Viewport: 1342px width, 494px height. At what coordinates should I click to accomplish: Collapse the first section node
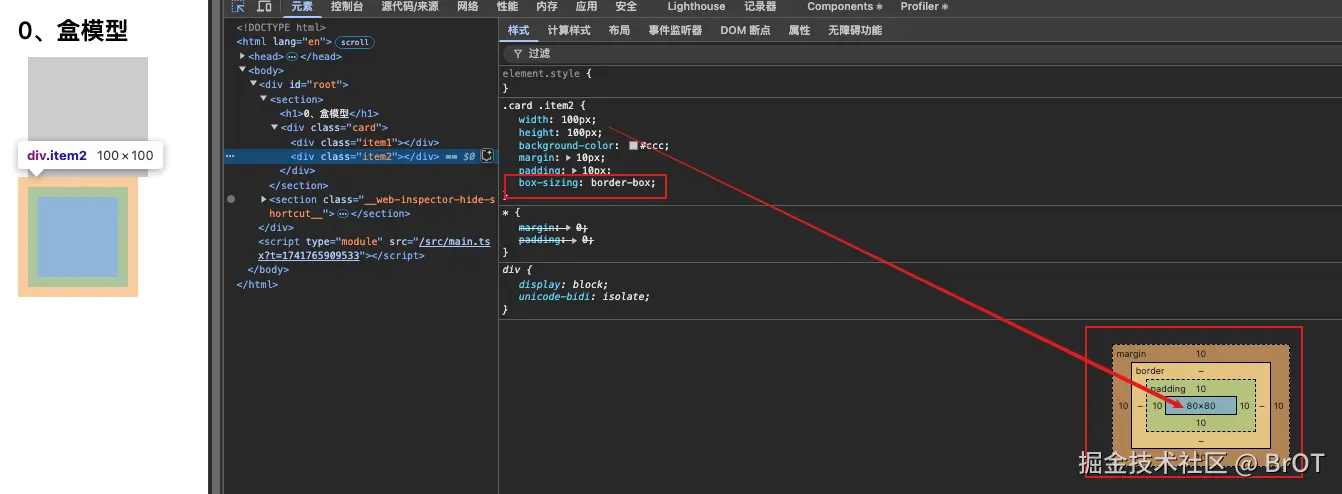tap(264, 99)
